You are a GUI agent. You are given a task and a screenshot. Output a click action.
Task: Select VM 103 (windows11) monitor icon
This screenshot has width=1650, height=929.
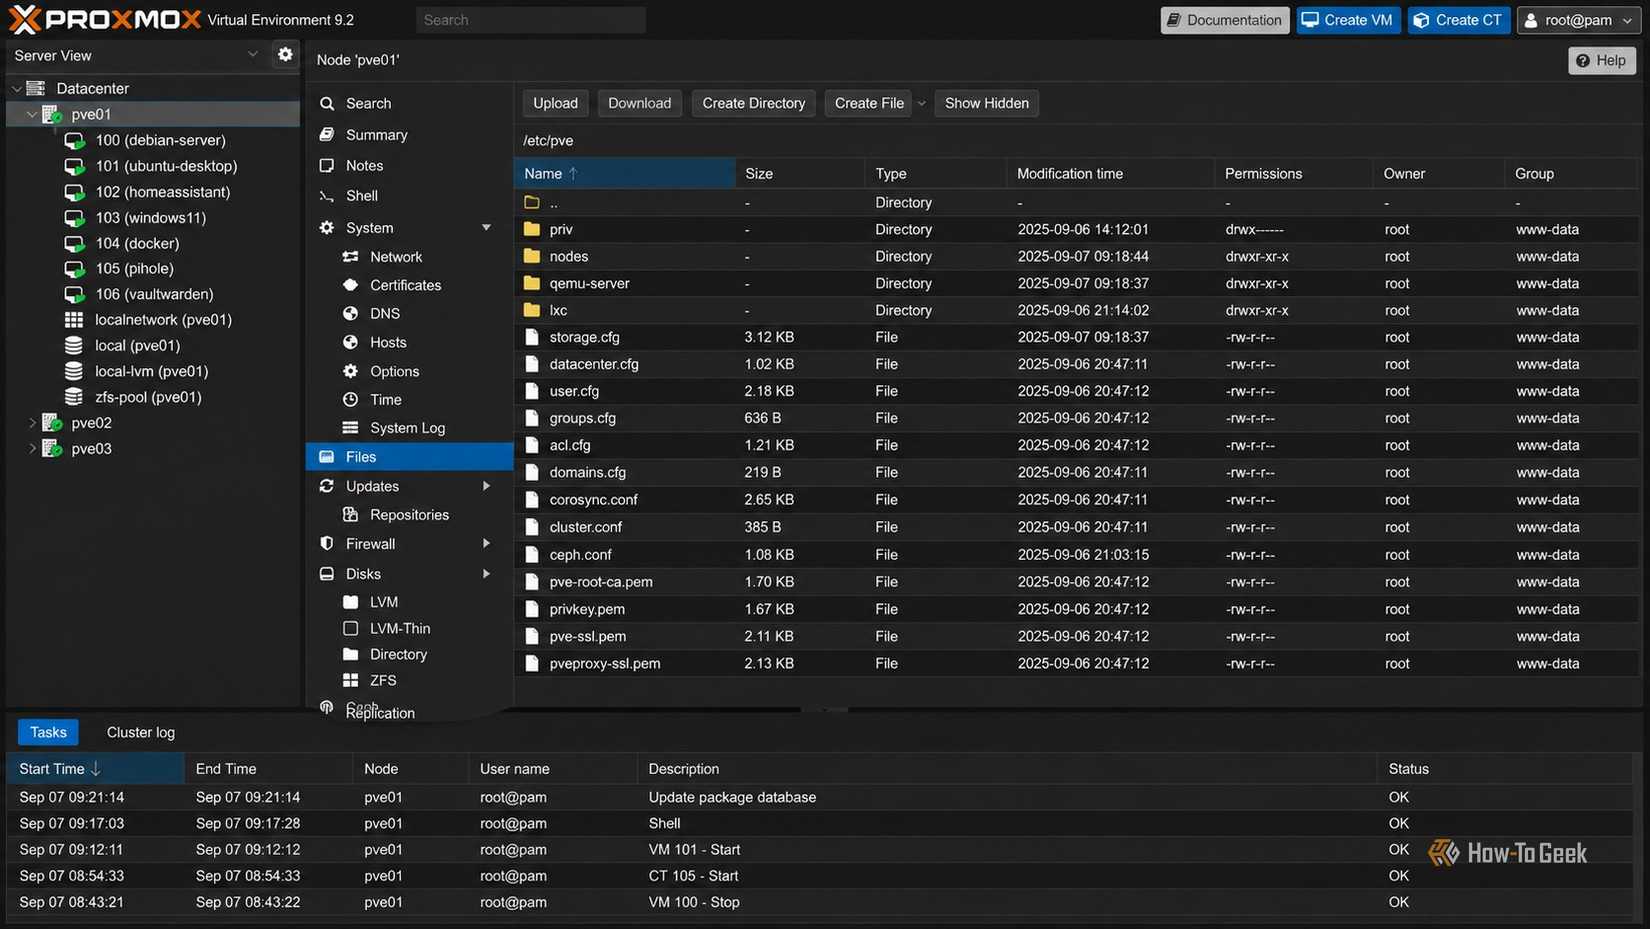74,218
